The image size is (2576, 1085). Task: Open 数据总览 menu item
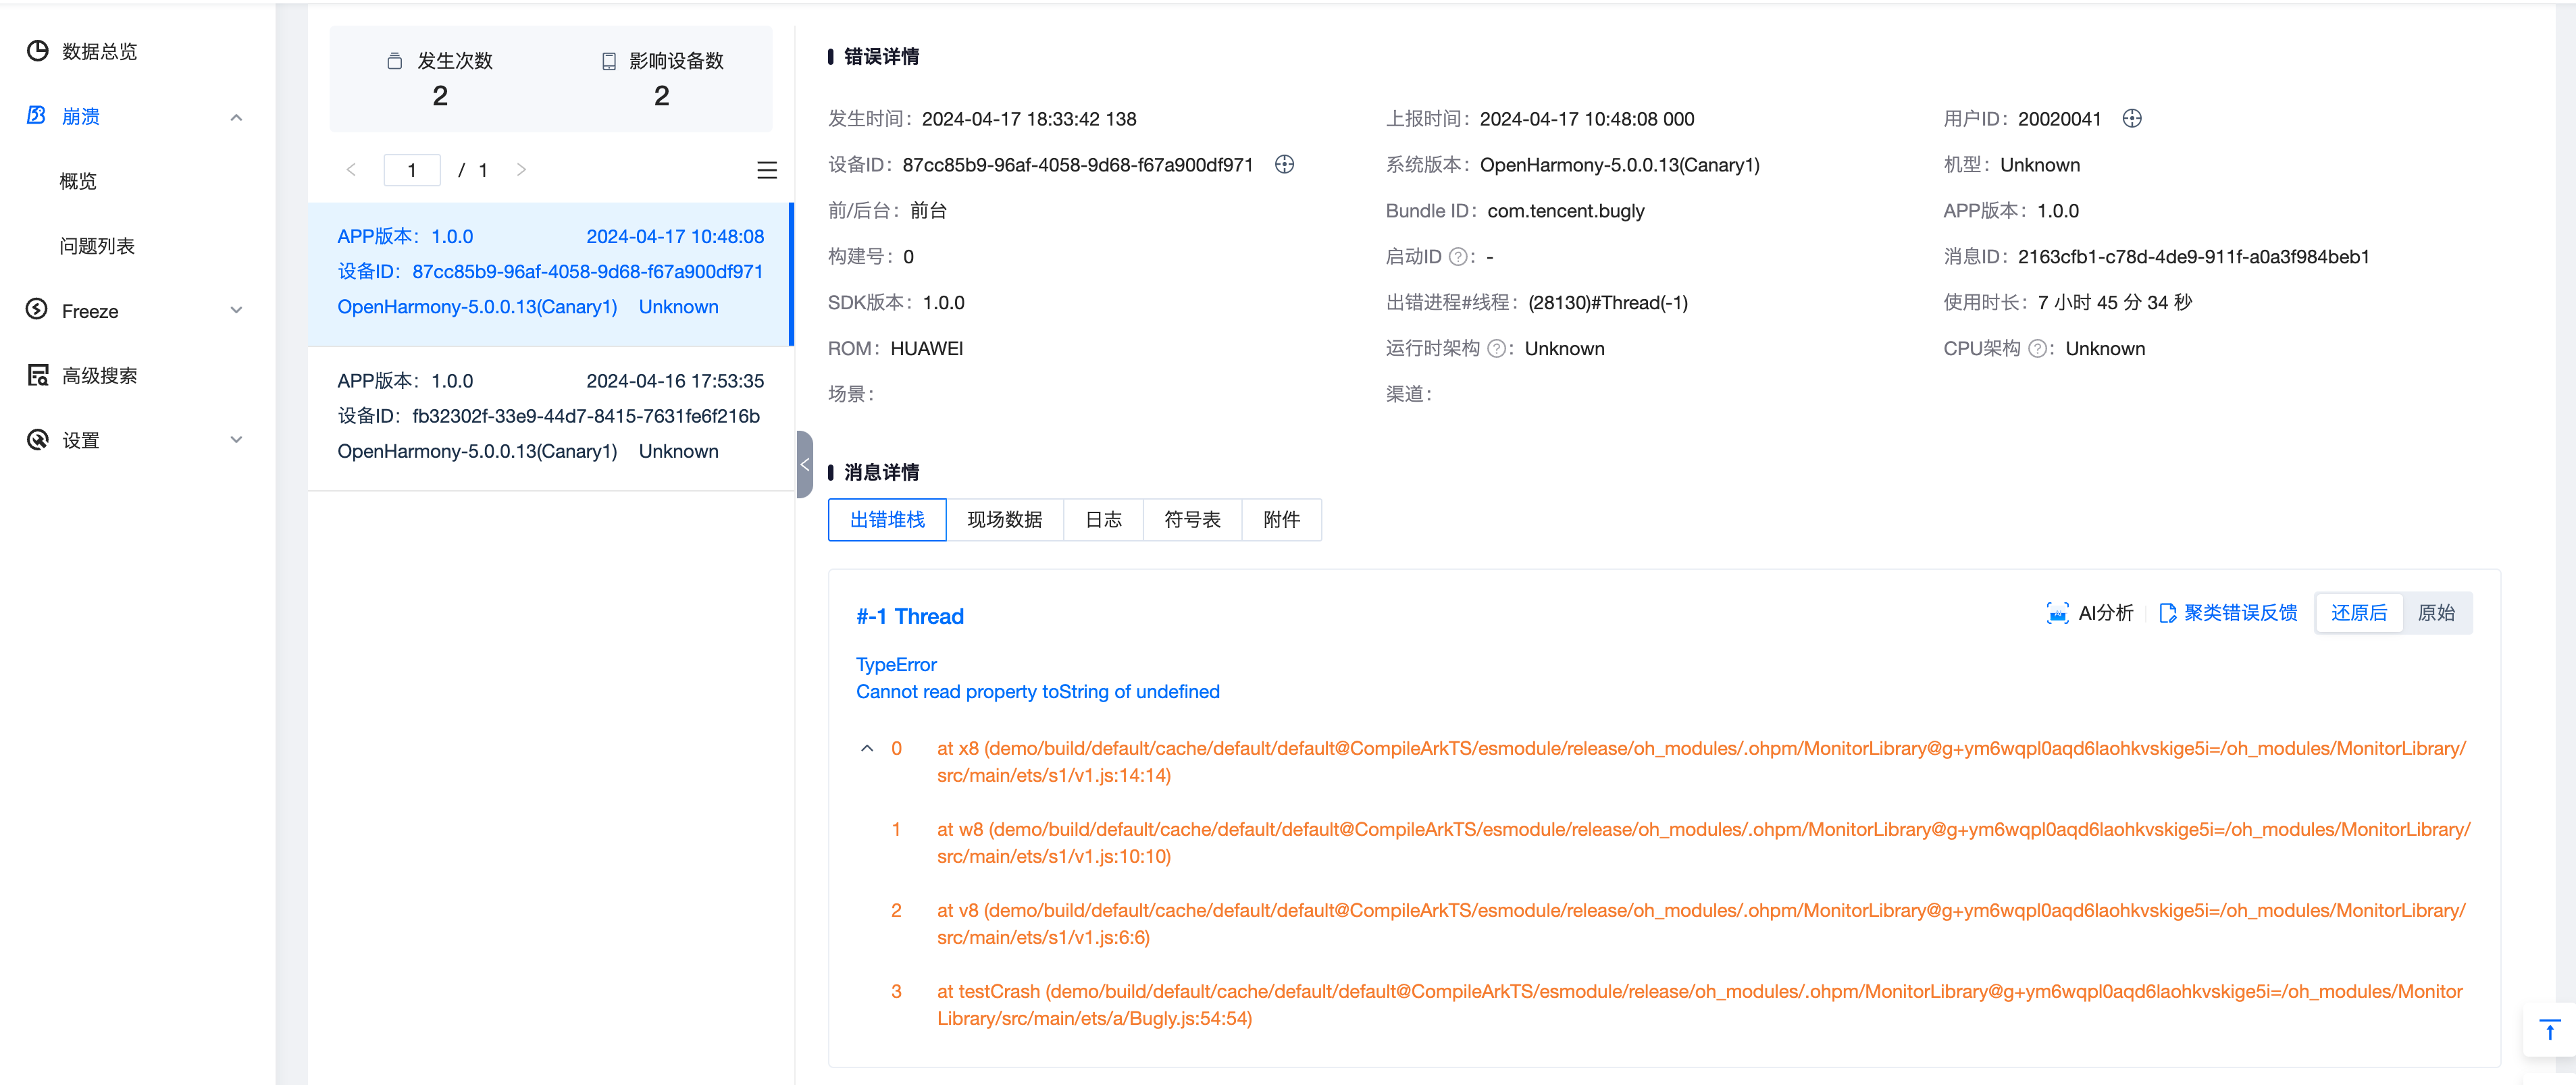(99, 51)
